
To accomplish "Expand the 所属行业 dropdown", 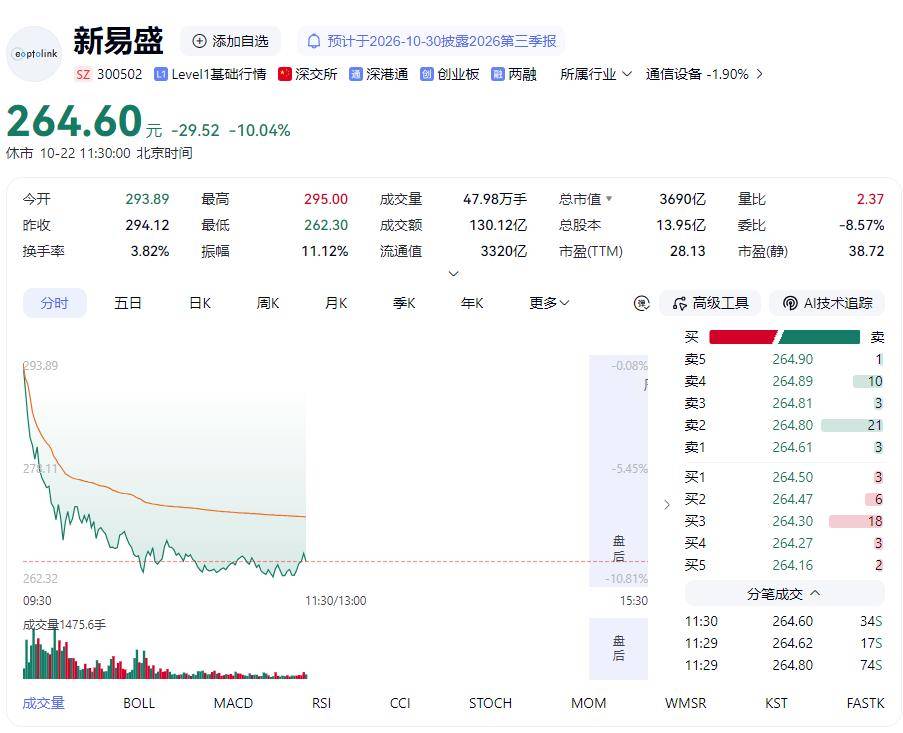I will click(596, 74).
